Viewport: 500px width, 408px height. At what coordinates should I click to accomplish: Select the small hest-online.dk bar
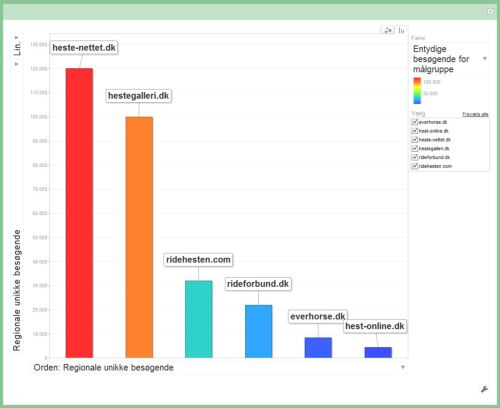(x=378, y=352)
